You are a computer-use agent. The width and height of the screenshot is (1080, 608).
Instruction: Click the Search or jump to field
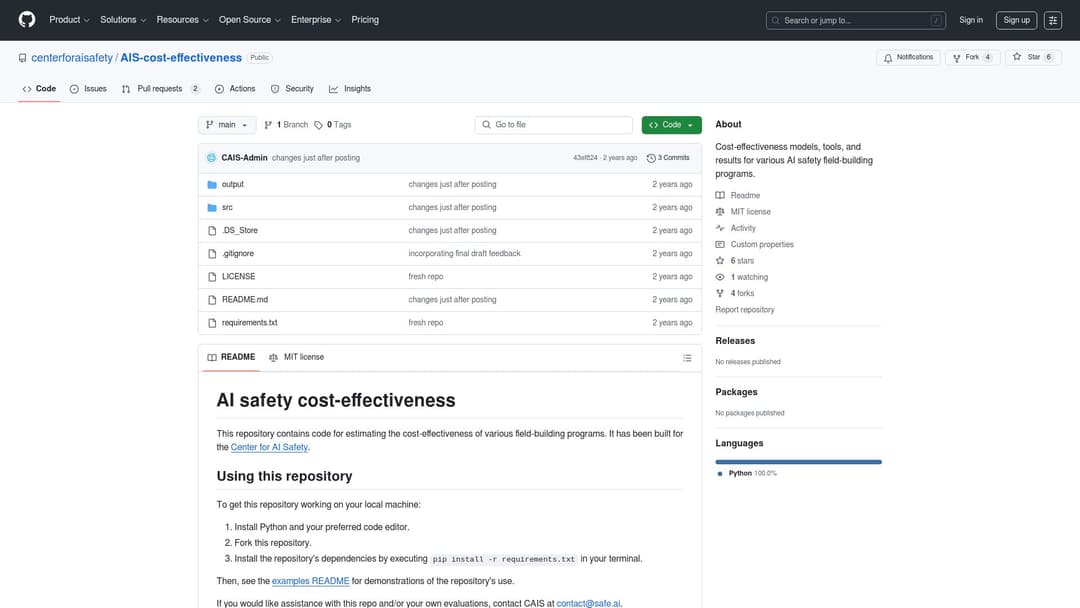click(x=855, y=21)
